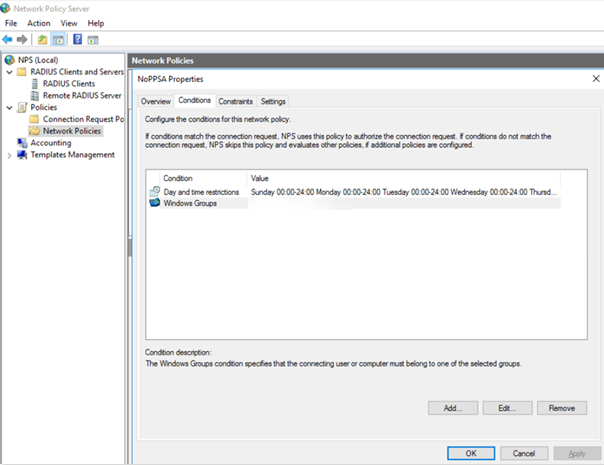The height and width of the screenshot is (465, 604).
Task: Open the Action menu
Action: 39,23
